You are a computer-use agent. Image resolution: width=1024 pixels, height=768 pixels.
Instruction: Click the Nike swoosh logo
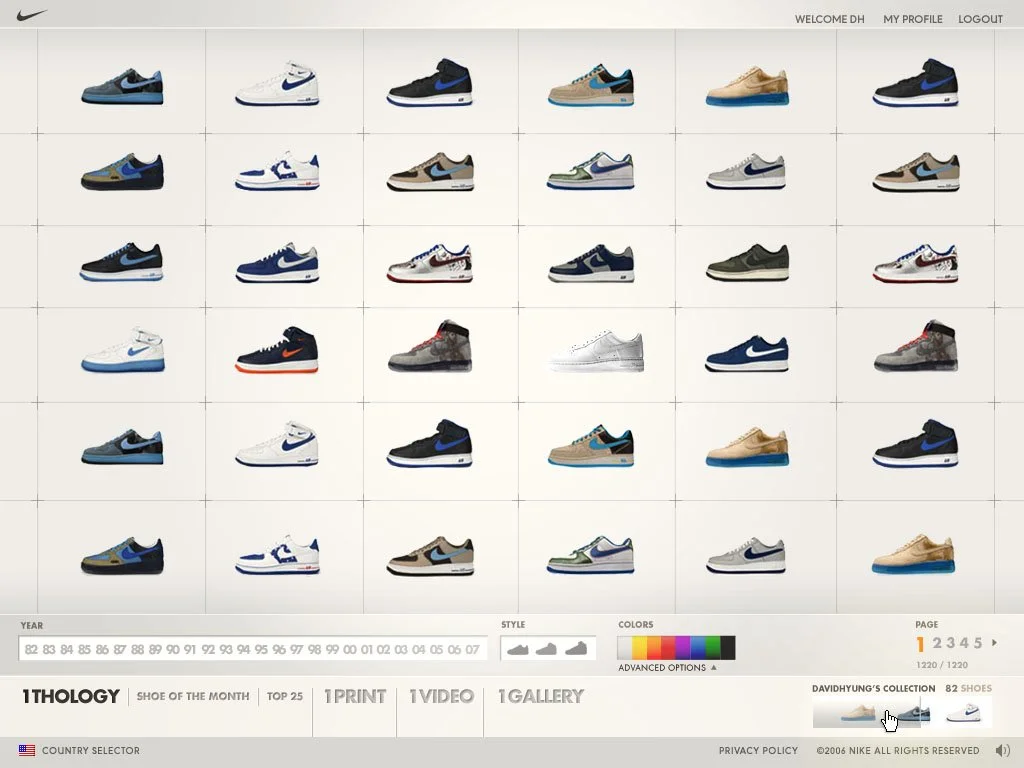click(x=31, y=15)
